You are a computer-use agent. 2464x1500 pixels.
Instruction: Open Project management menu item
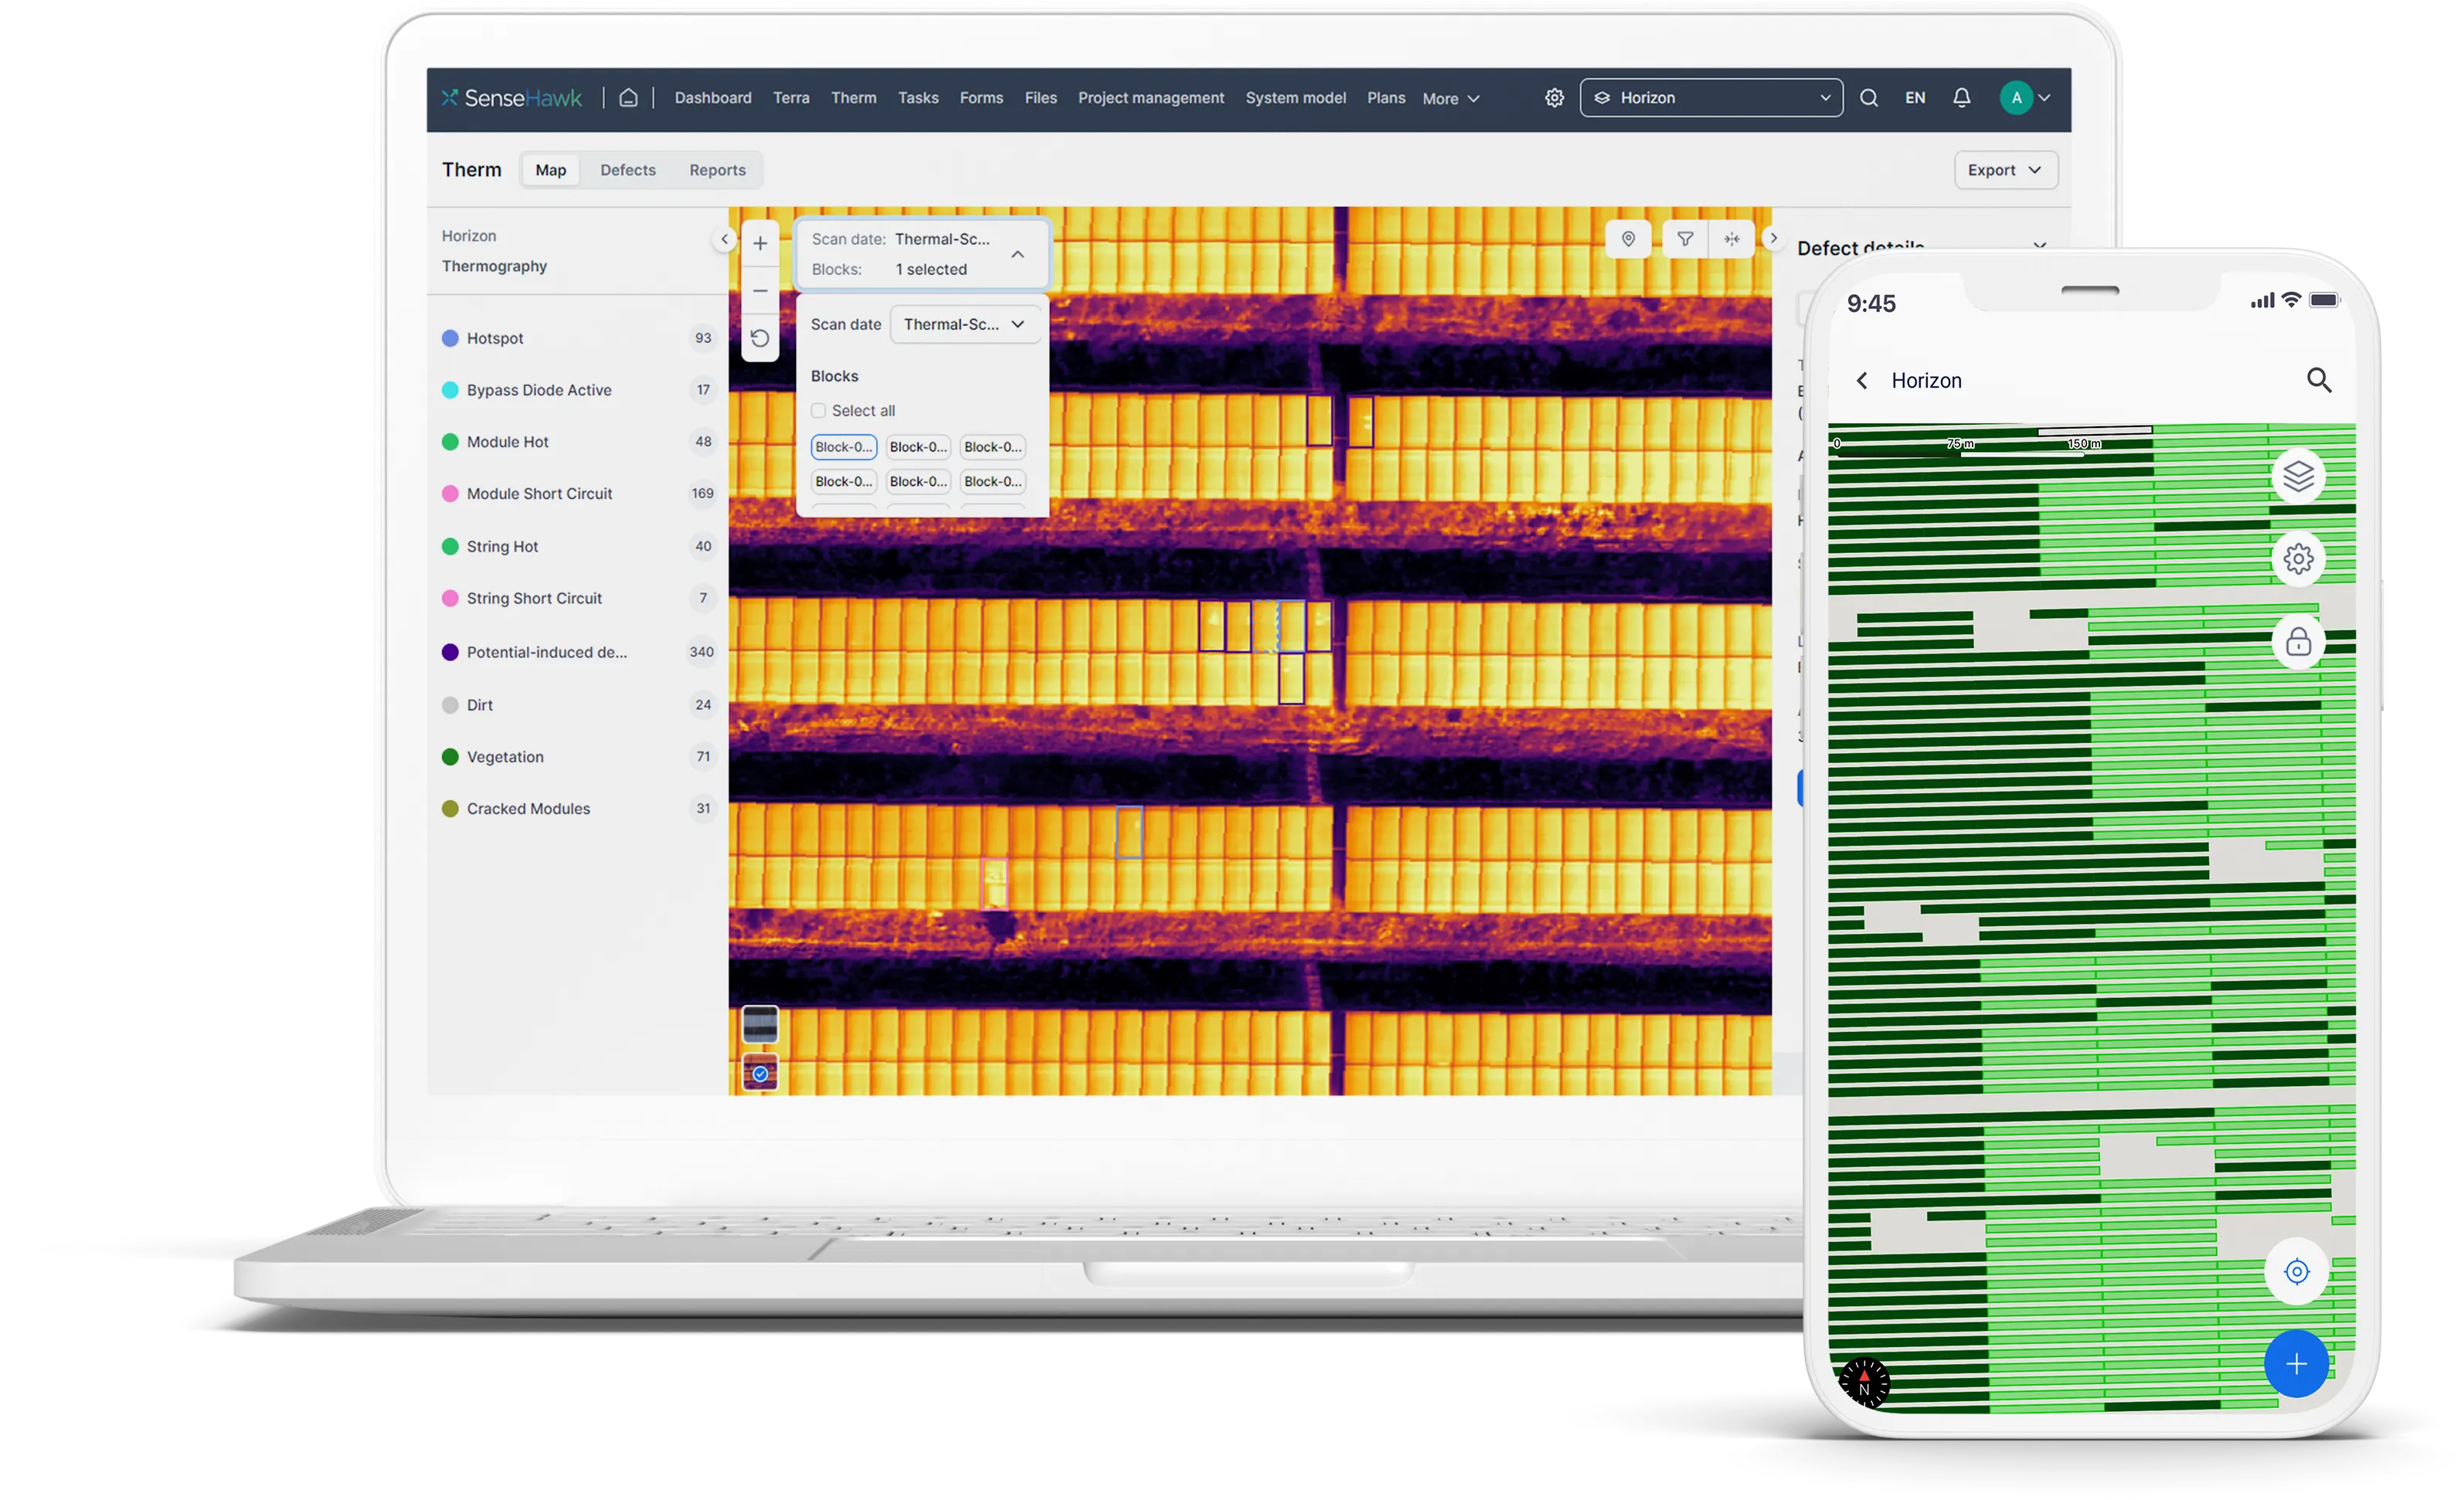(1150, 98)
